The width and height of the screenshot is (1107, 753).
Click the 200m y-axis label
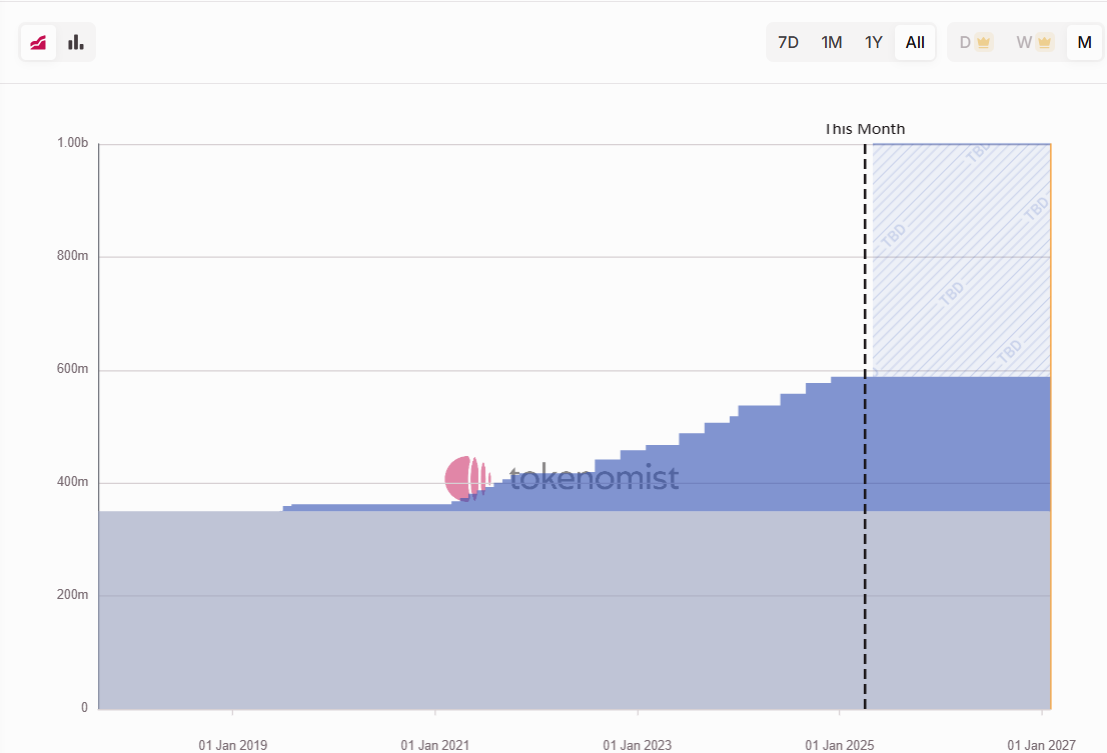[x=73, y=594]
